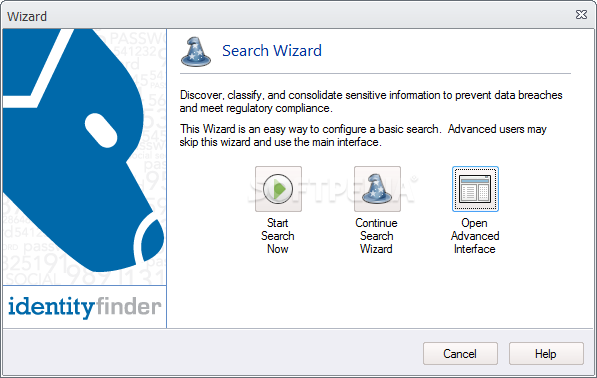Image resolution: width=597 pixels, height=378 pixels.
Task: Click the Cancel button
Action: (460, 354)
